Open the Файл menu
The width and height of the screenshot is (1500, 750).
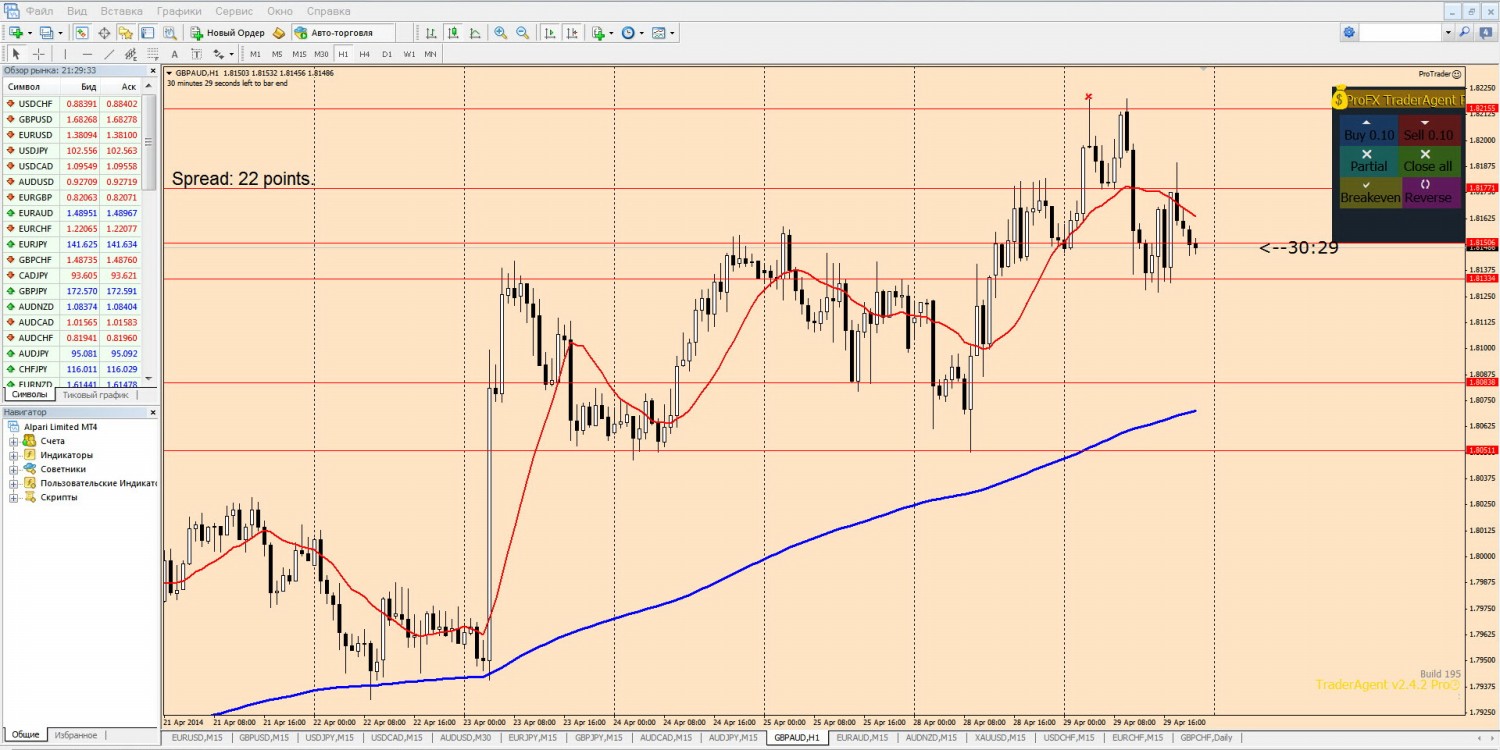click(40, 11)
